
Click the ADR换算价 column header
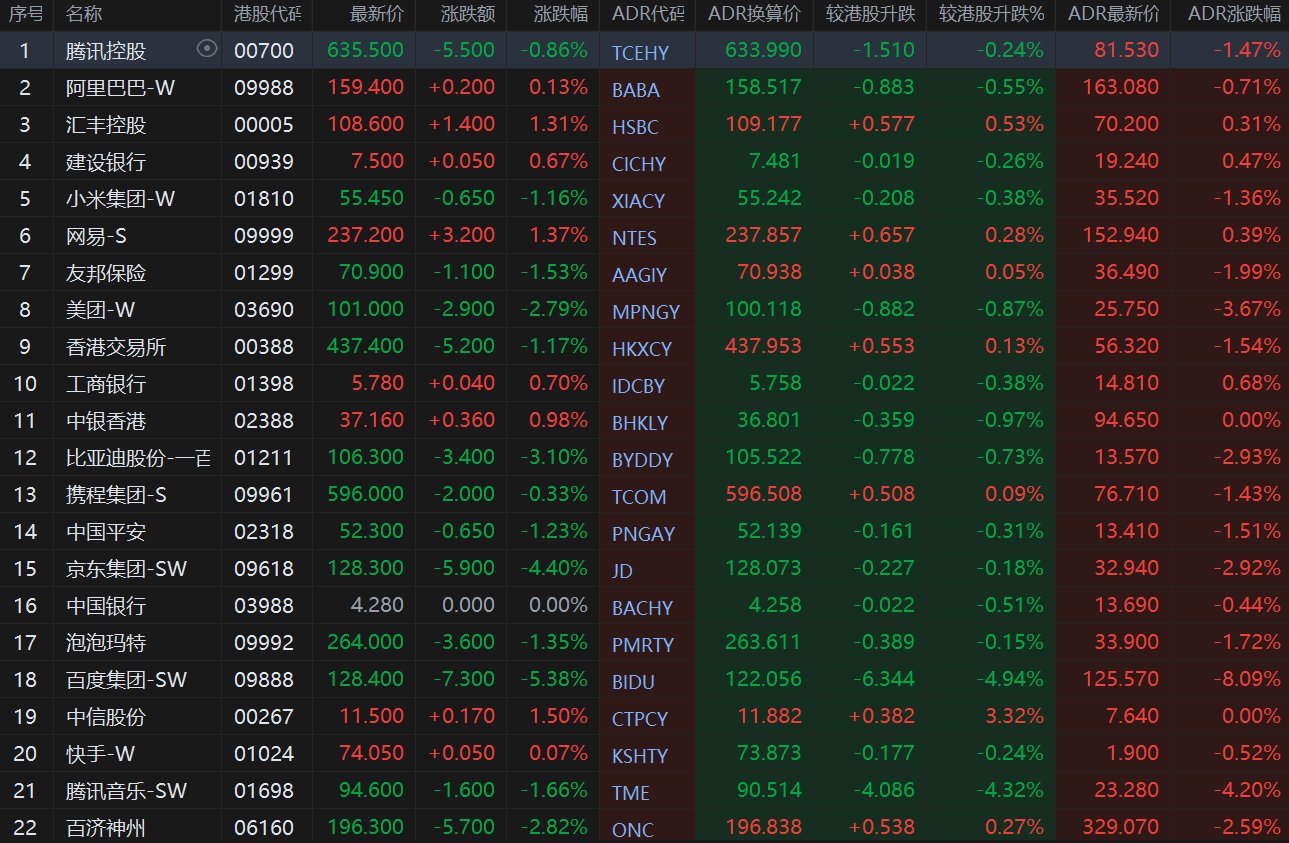coord(754,14)
